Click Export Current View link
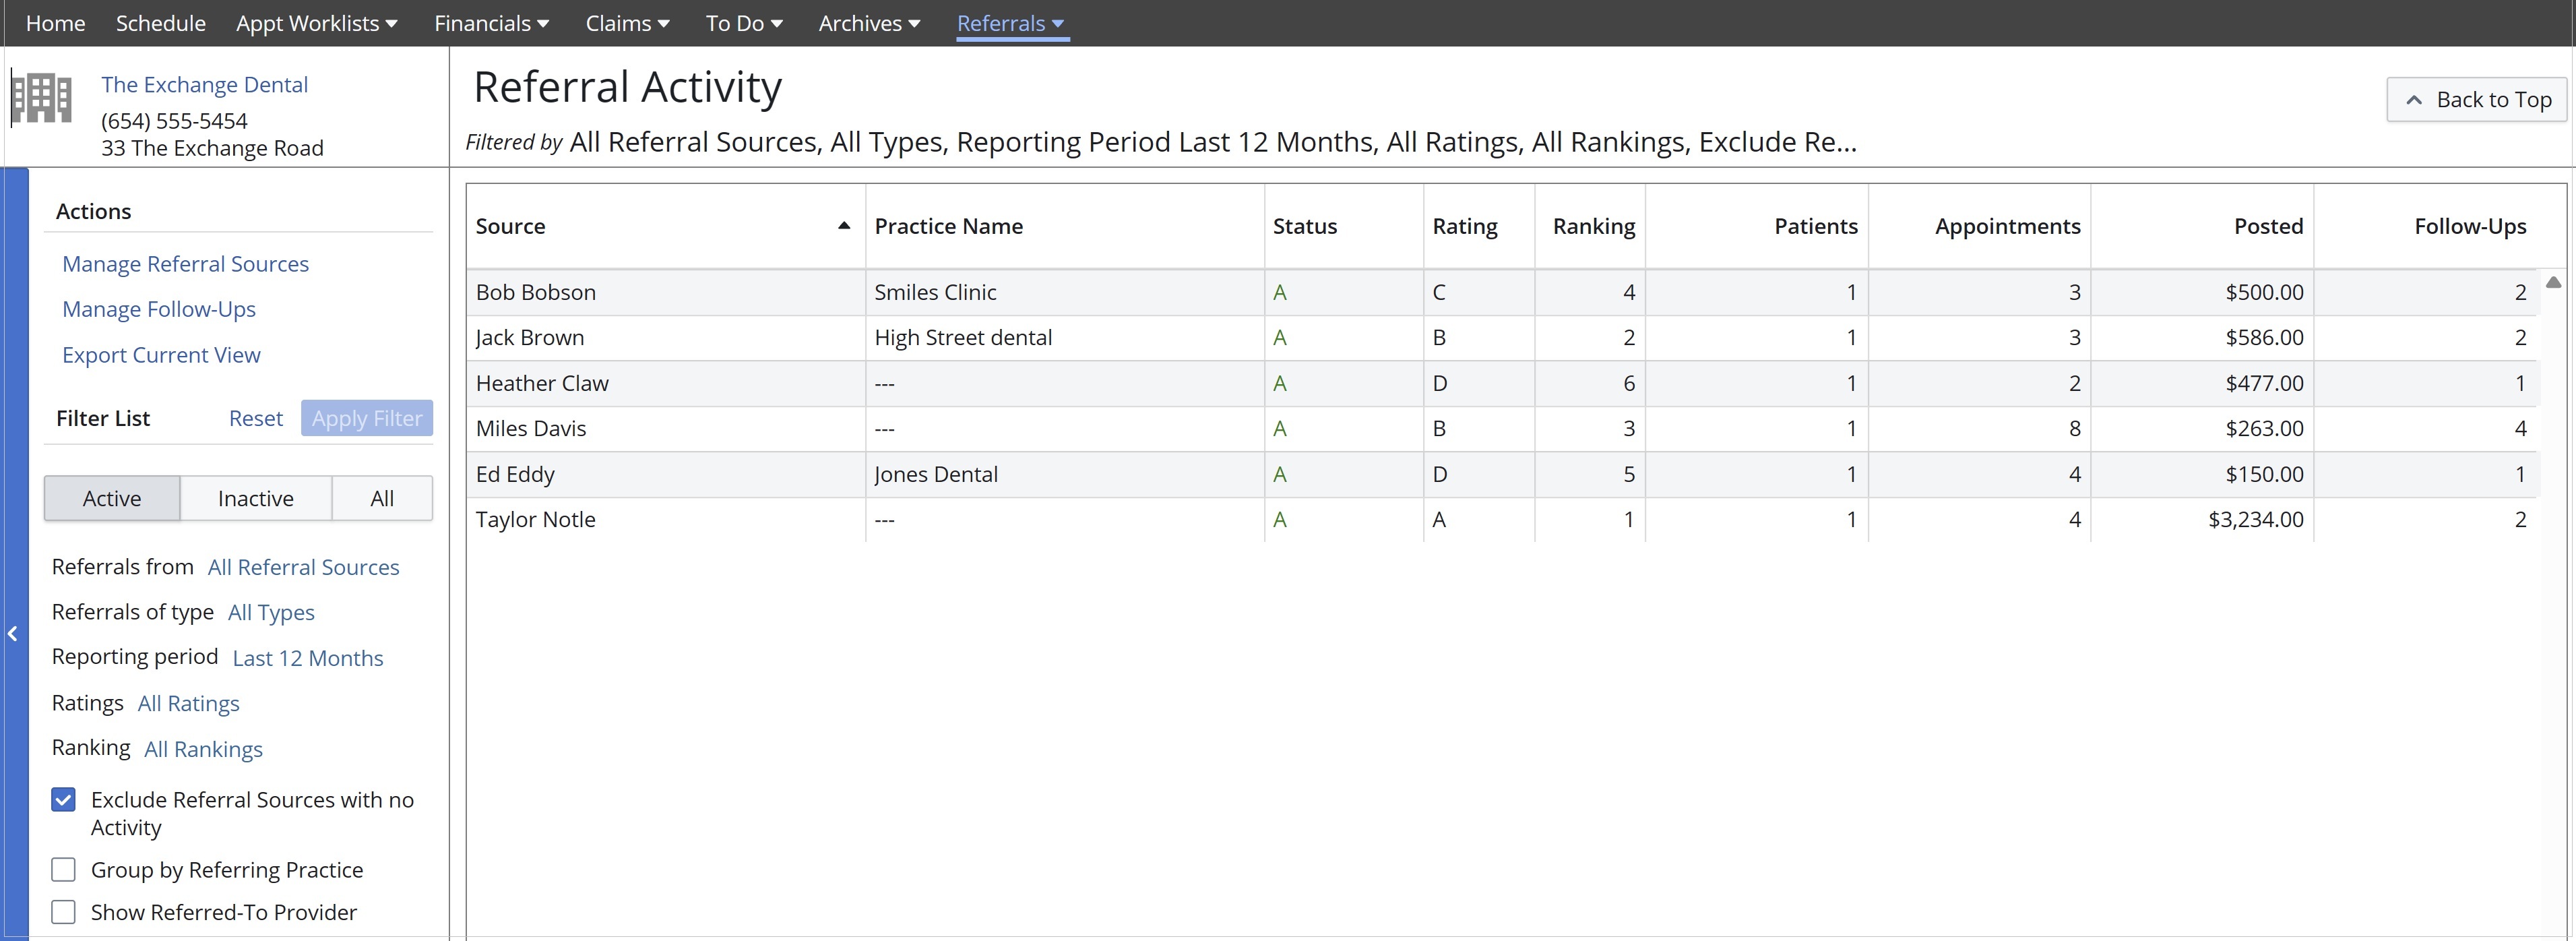The image size is (2576, 941). pyautogui.click(x=161, y=355)
